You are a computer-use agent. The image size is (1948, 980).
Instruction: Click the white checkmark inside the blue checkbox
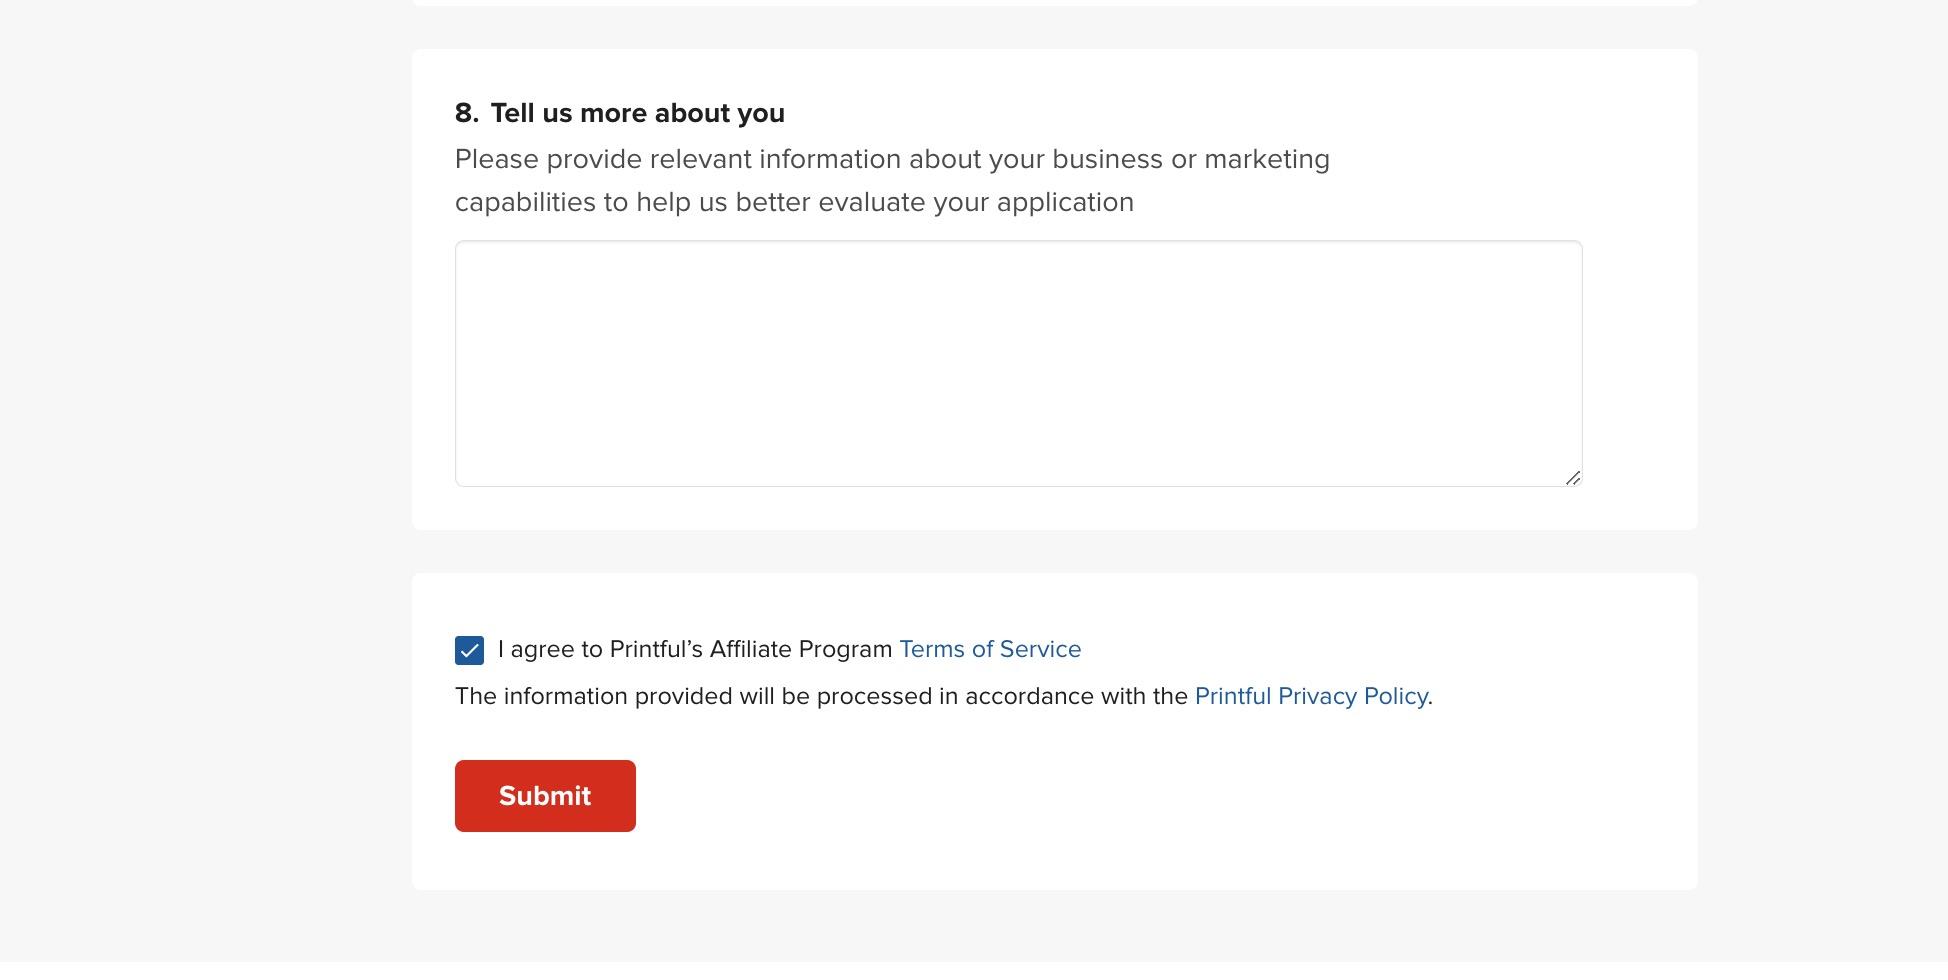click(x=469, y=651)
